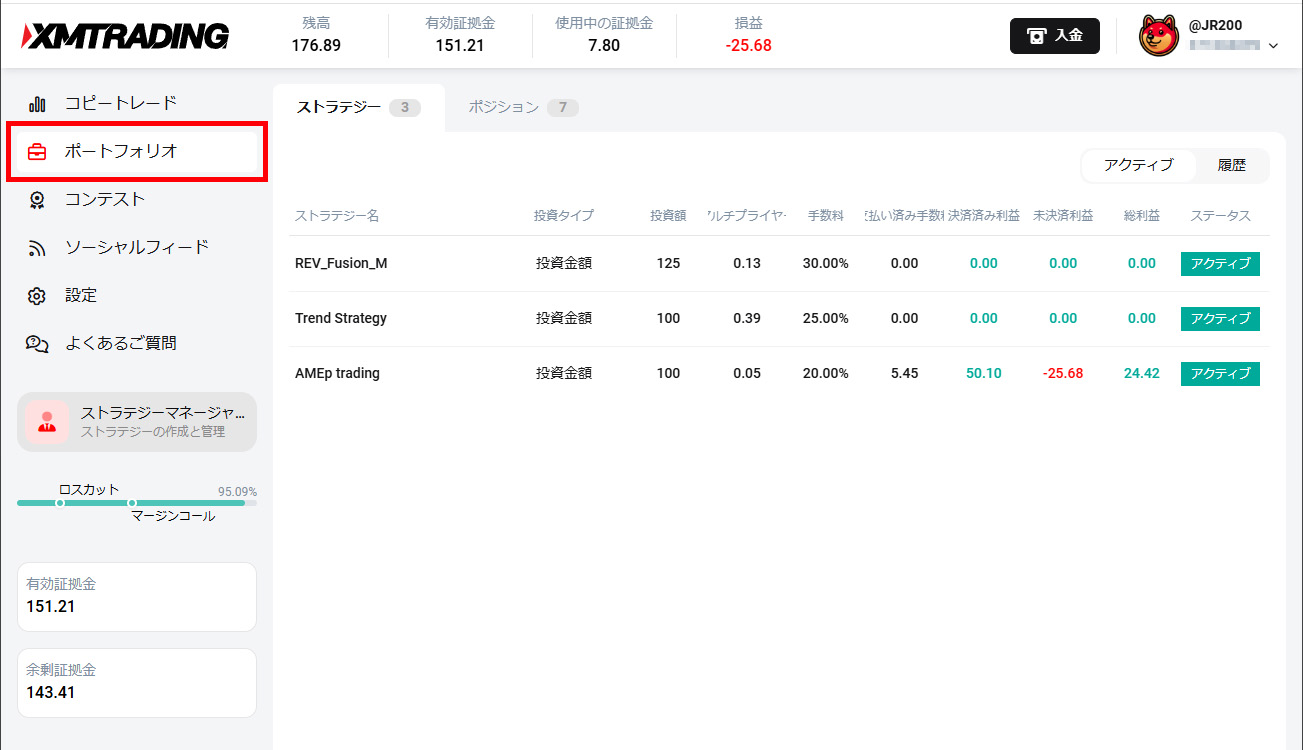Click the portfolio briefcase icon
This screenshot has height=750, width=1303.
(x=37, y=152)
